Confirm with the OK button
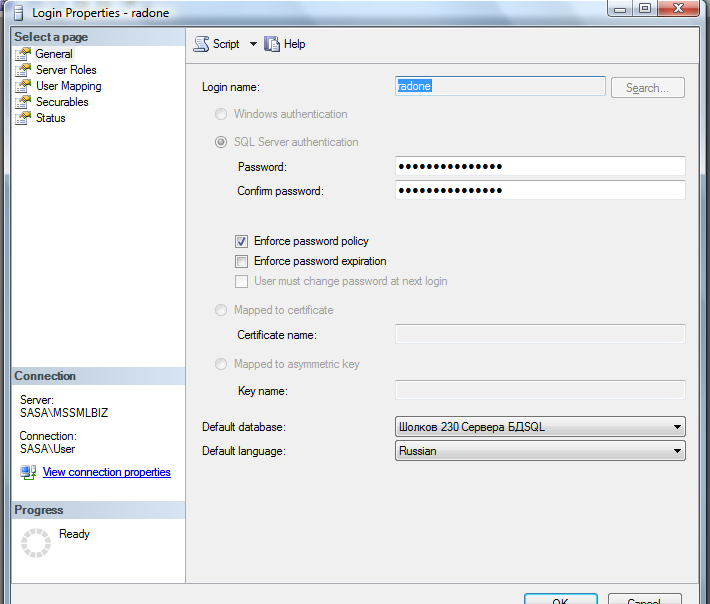Screen dimensions: 710x604 point(561,599)
